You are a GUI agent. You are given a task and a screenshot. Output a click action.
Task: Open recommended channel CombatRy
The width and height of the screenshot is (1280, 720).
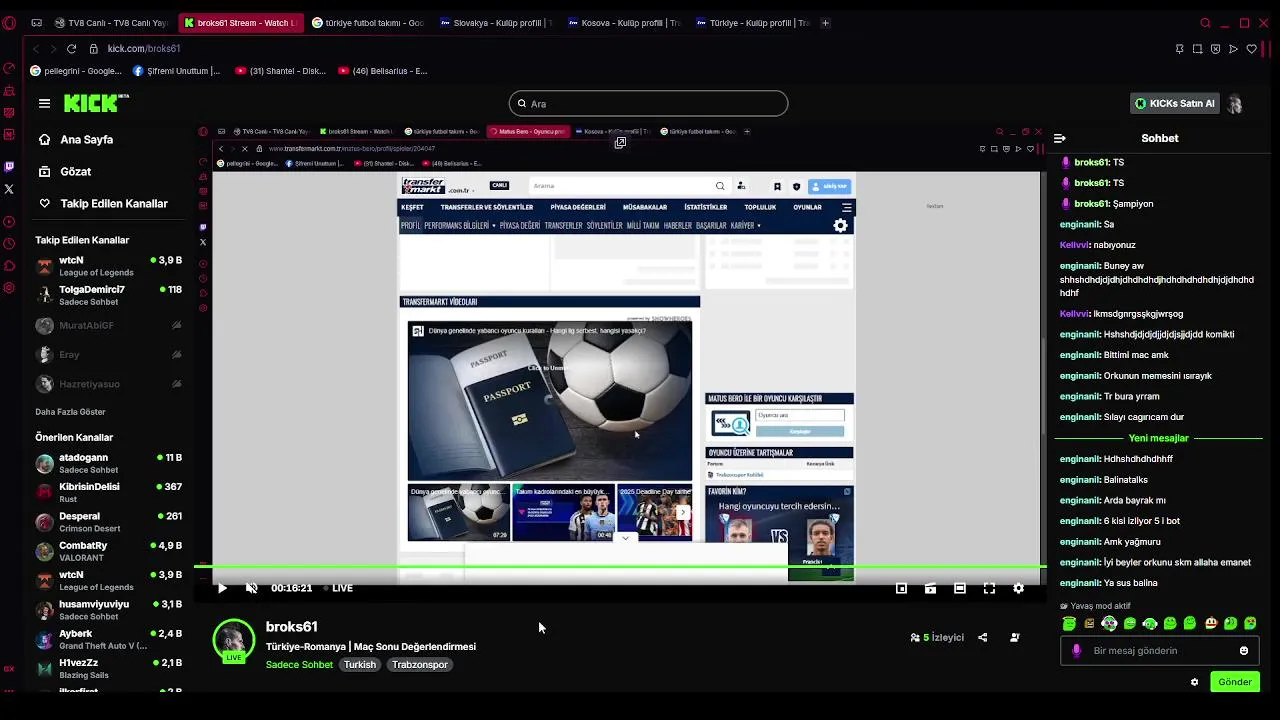click(108, 551)
